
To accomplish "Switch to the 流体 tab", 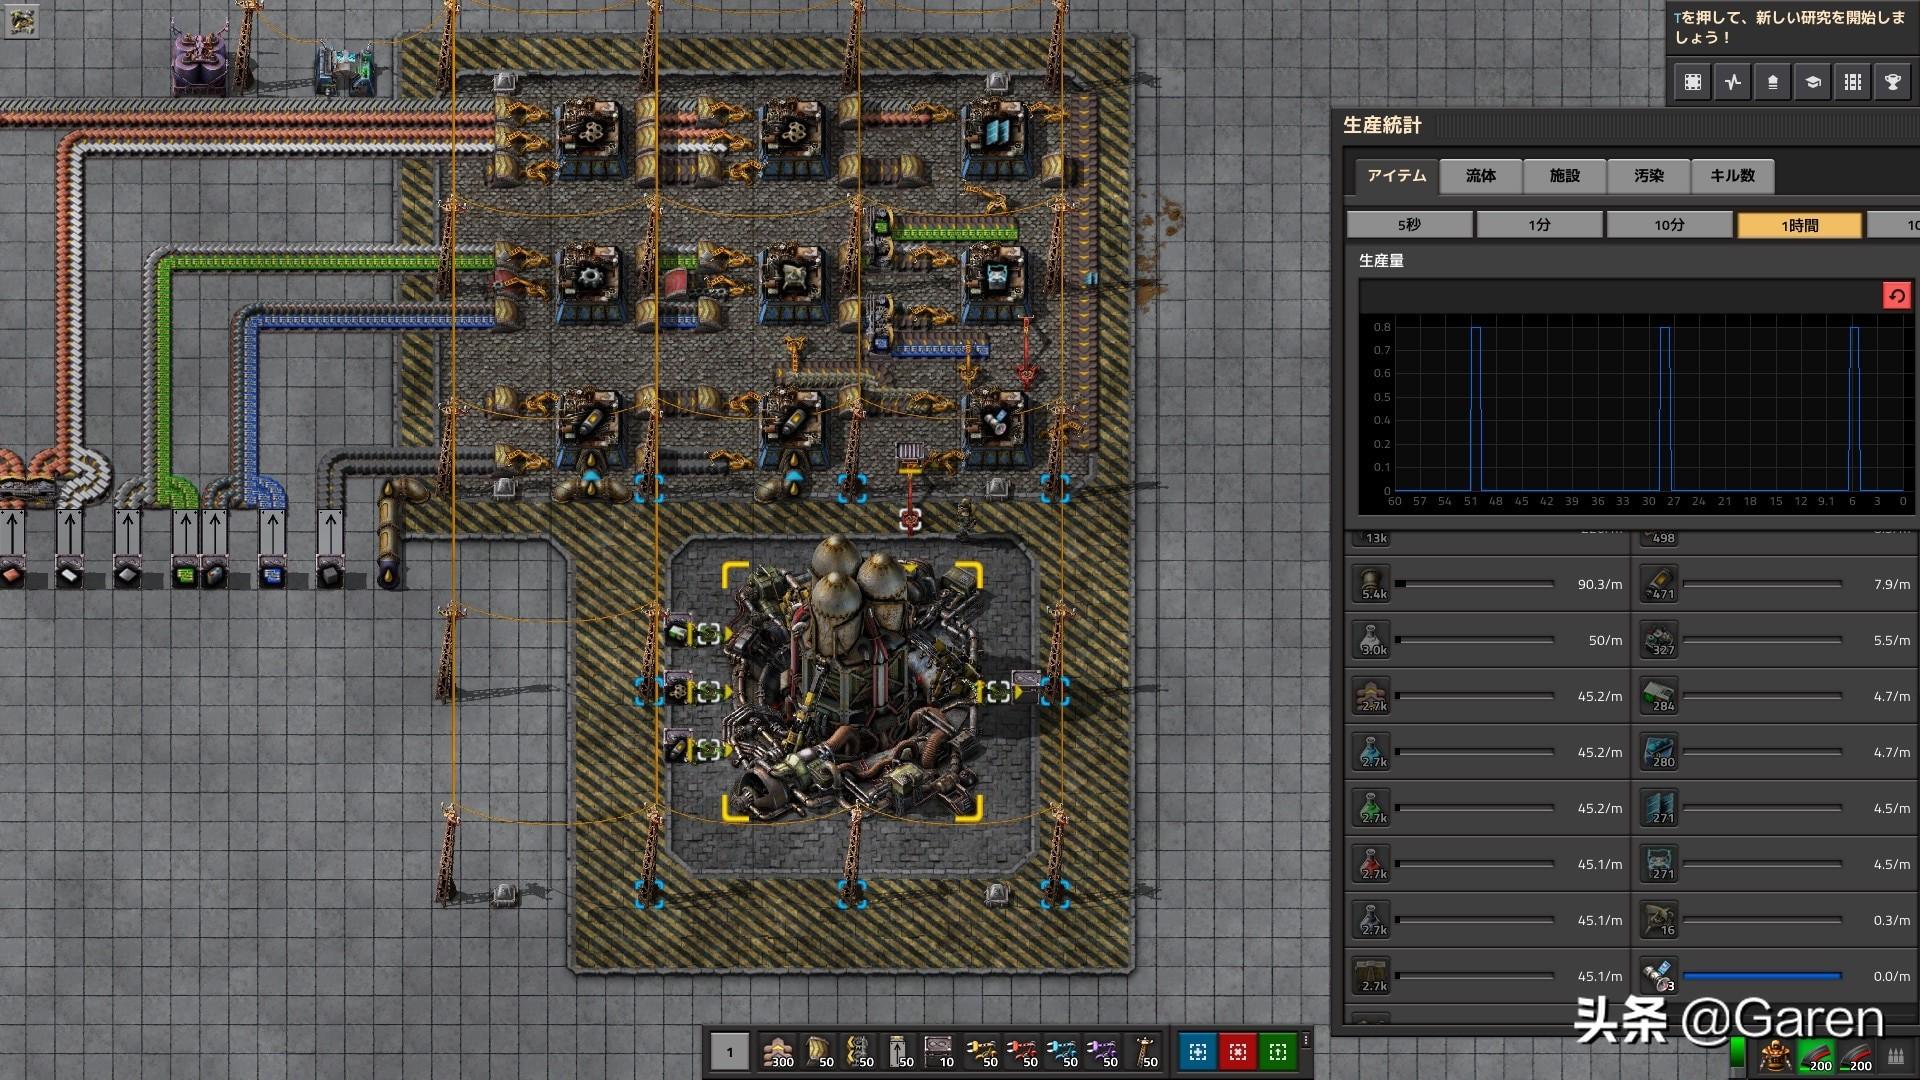I will coord(1481,176).
